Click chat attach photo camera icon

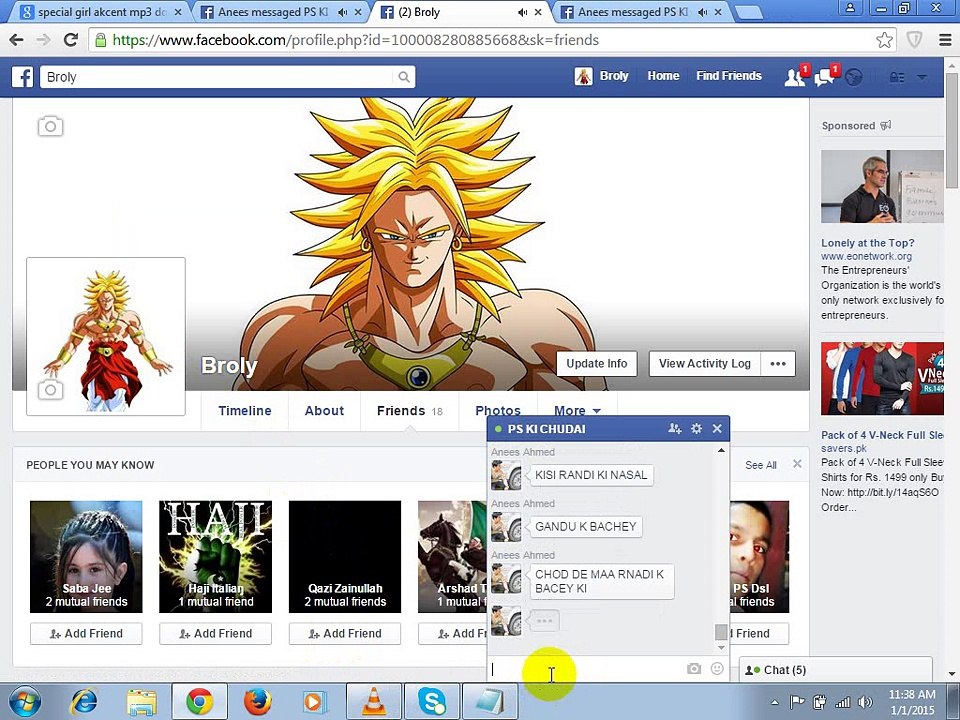click(694, 669)
